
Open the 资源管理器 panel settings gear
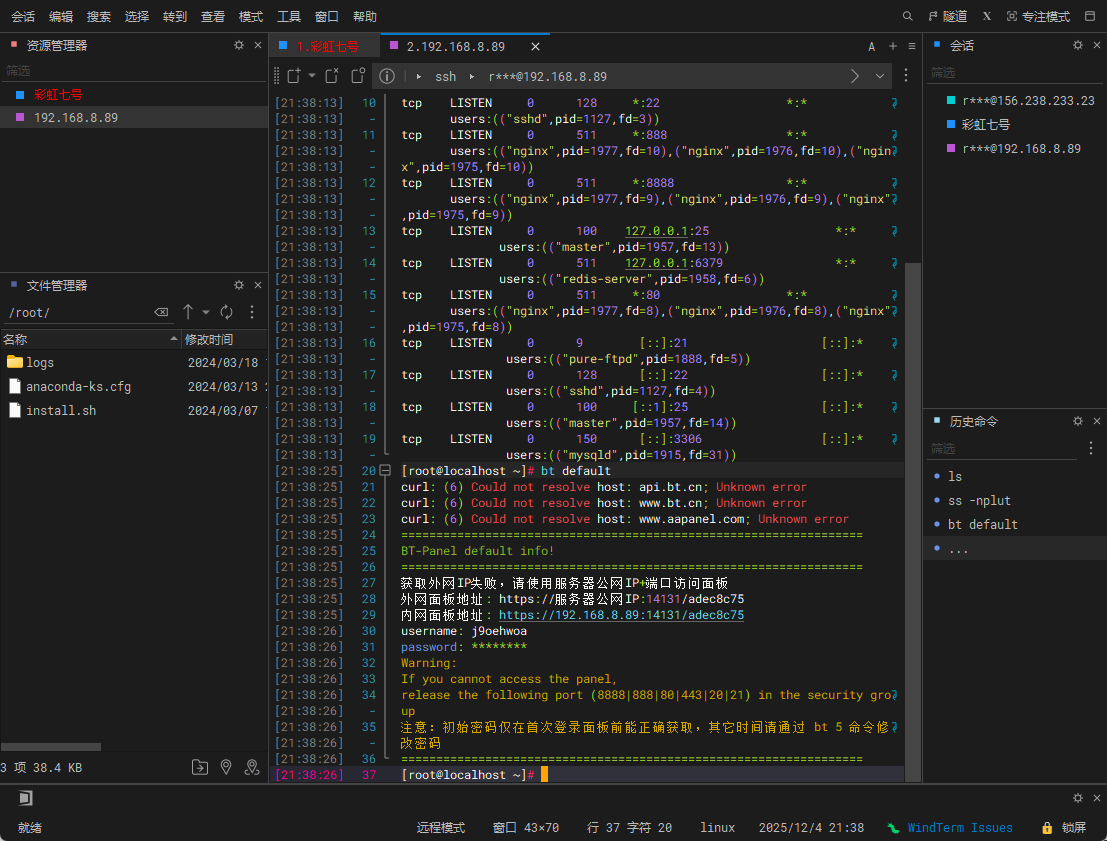(239, 45)
